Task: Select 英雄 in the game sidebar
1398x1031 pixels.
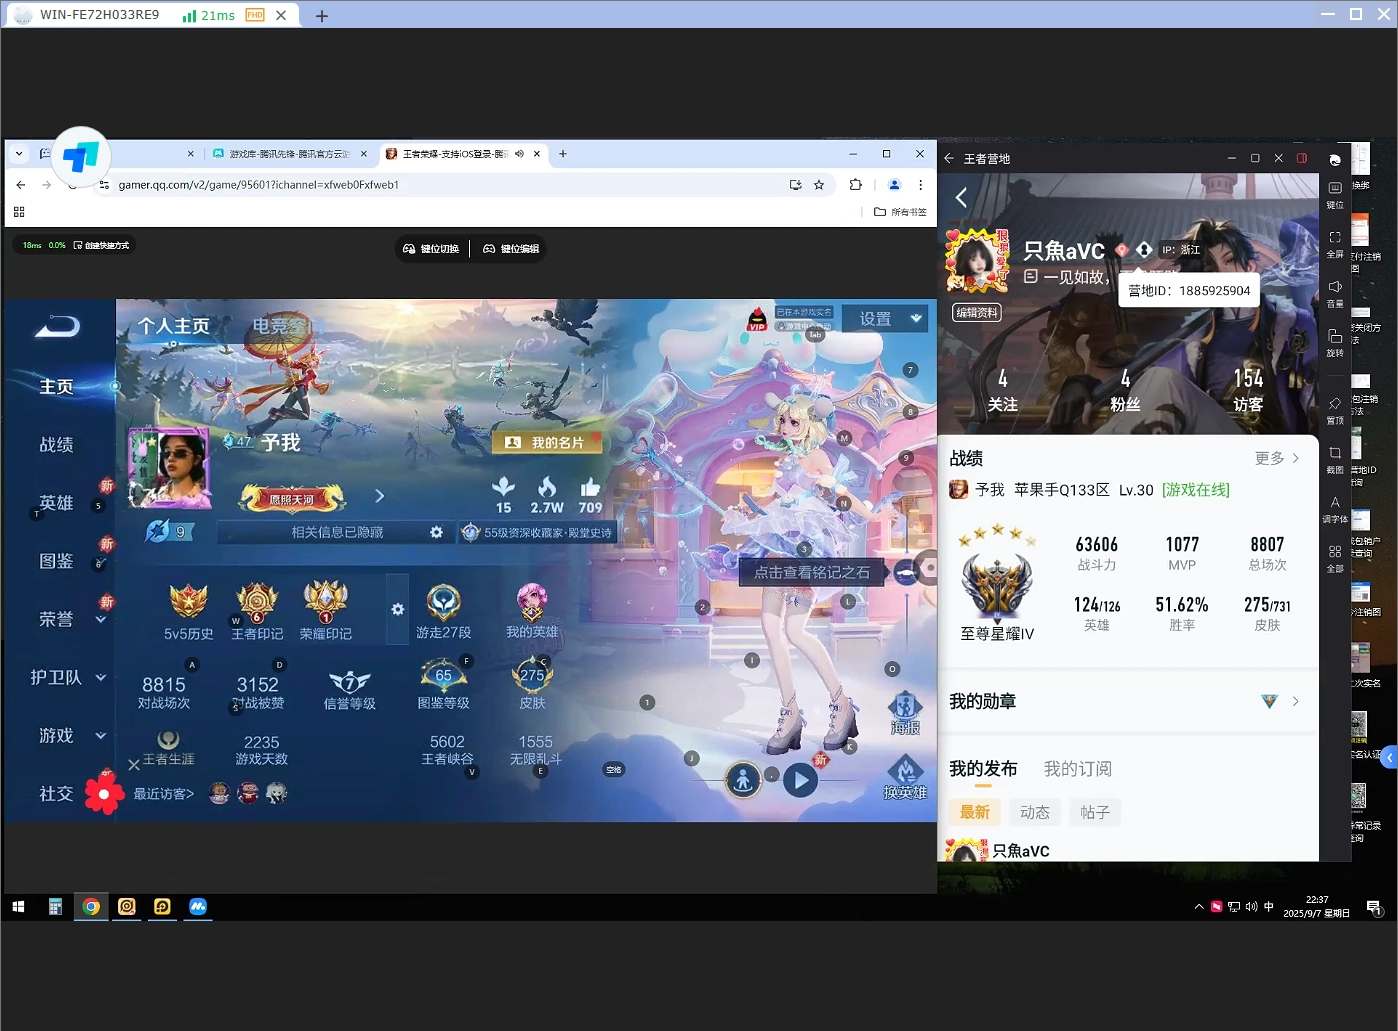Action: [x=56, y=503]
